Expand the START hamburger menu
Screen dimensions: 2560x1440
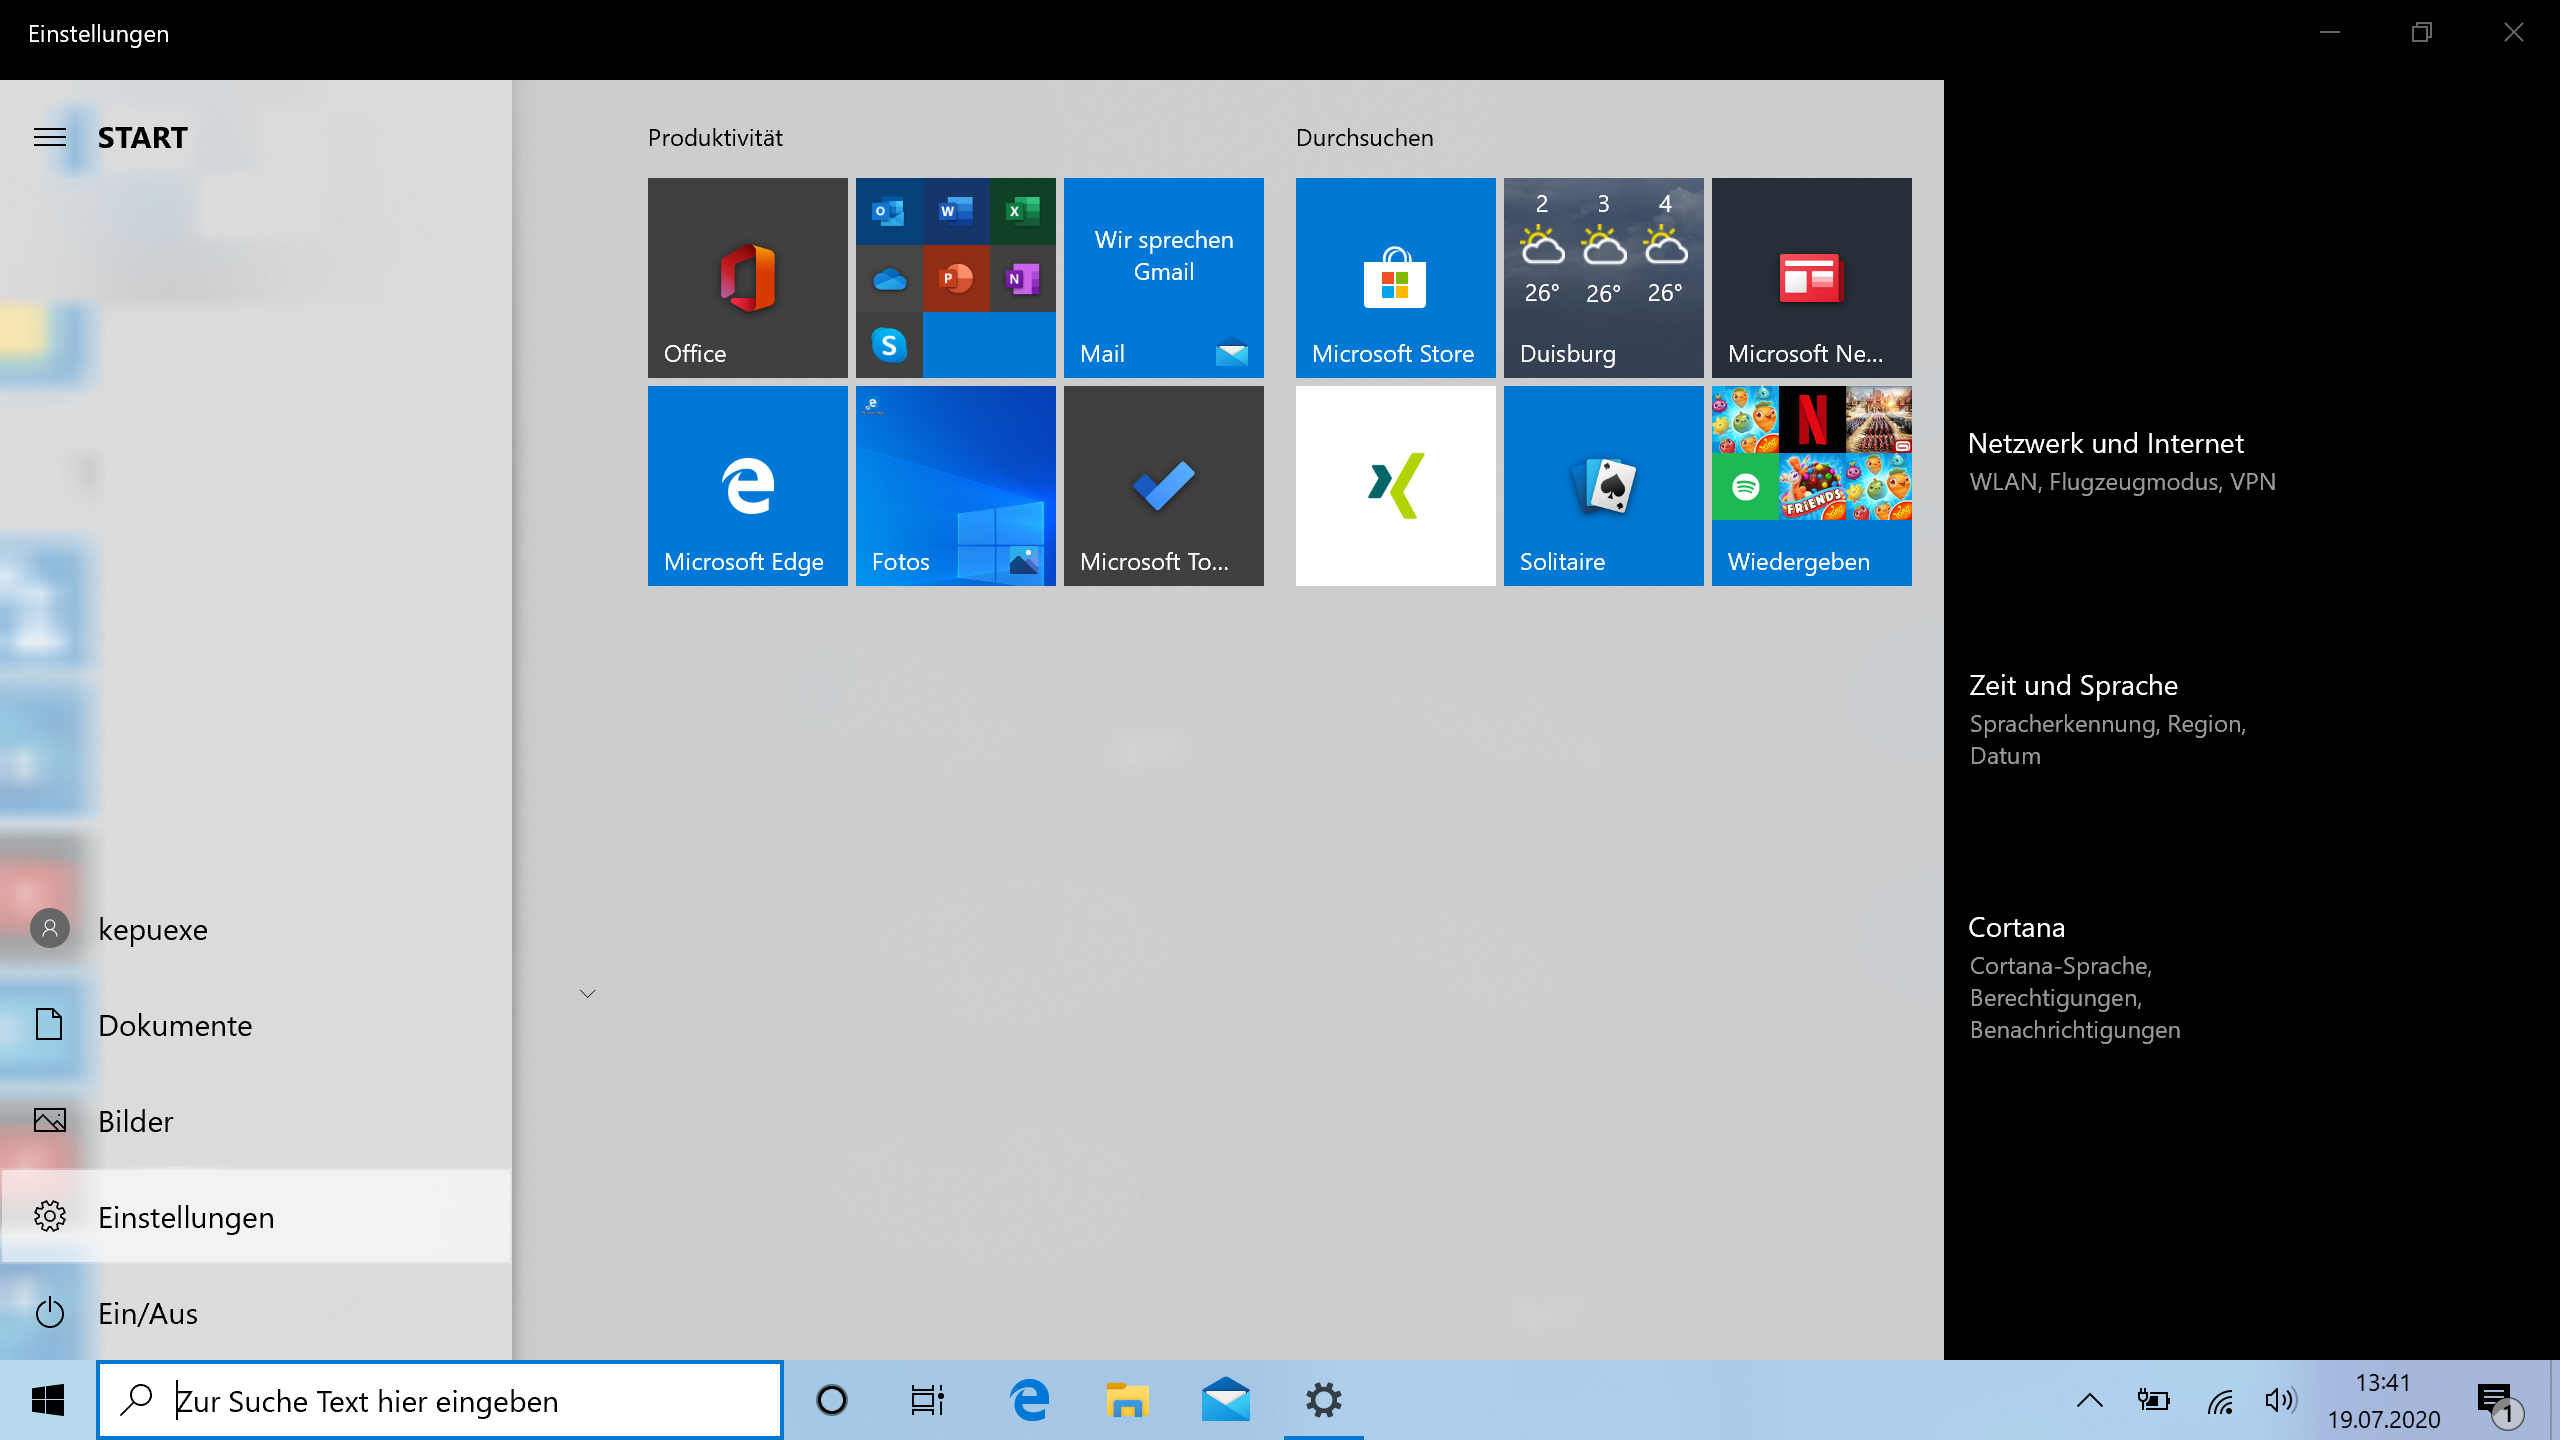point(50,137)
